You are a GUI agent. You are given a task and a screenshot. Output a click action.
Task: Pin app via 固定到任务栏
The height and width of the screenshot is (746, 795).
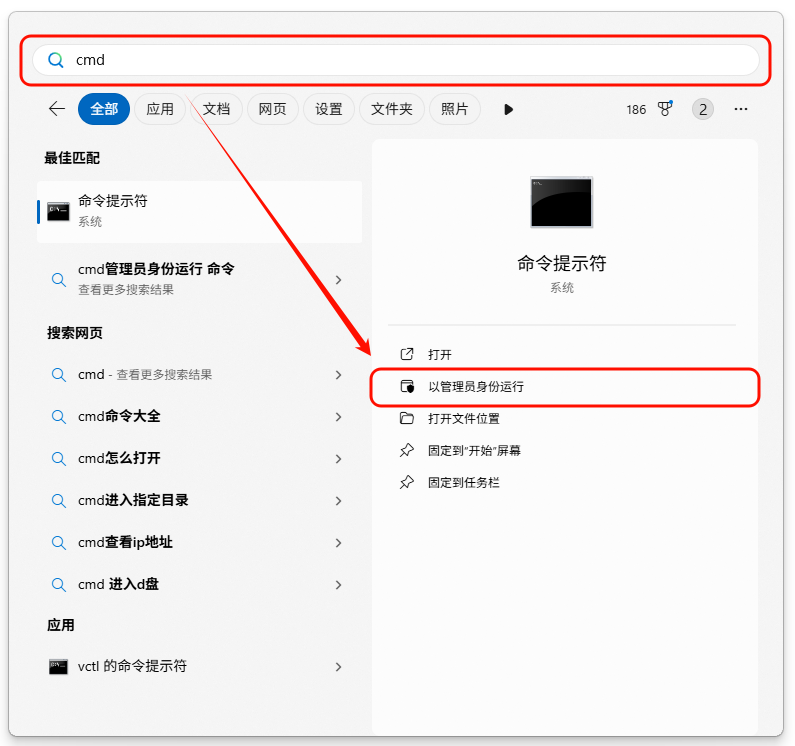click(463, 482)
